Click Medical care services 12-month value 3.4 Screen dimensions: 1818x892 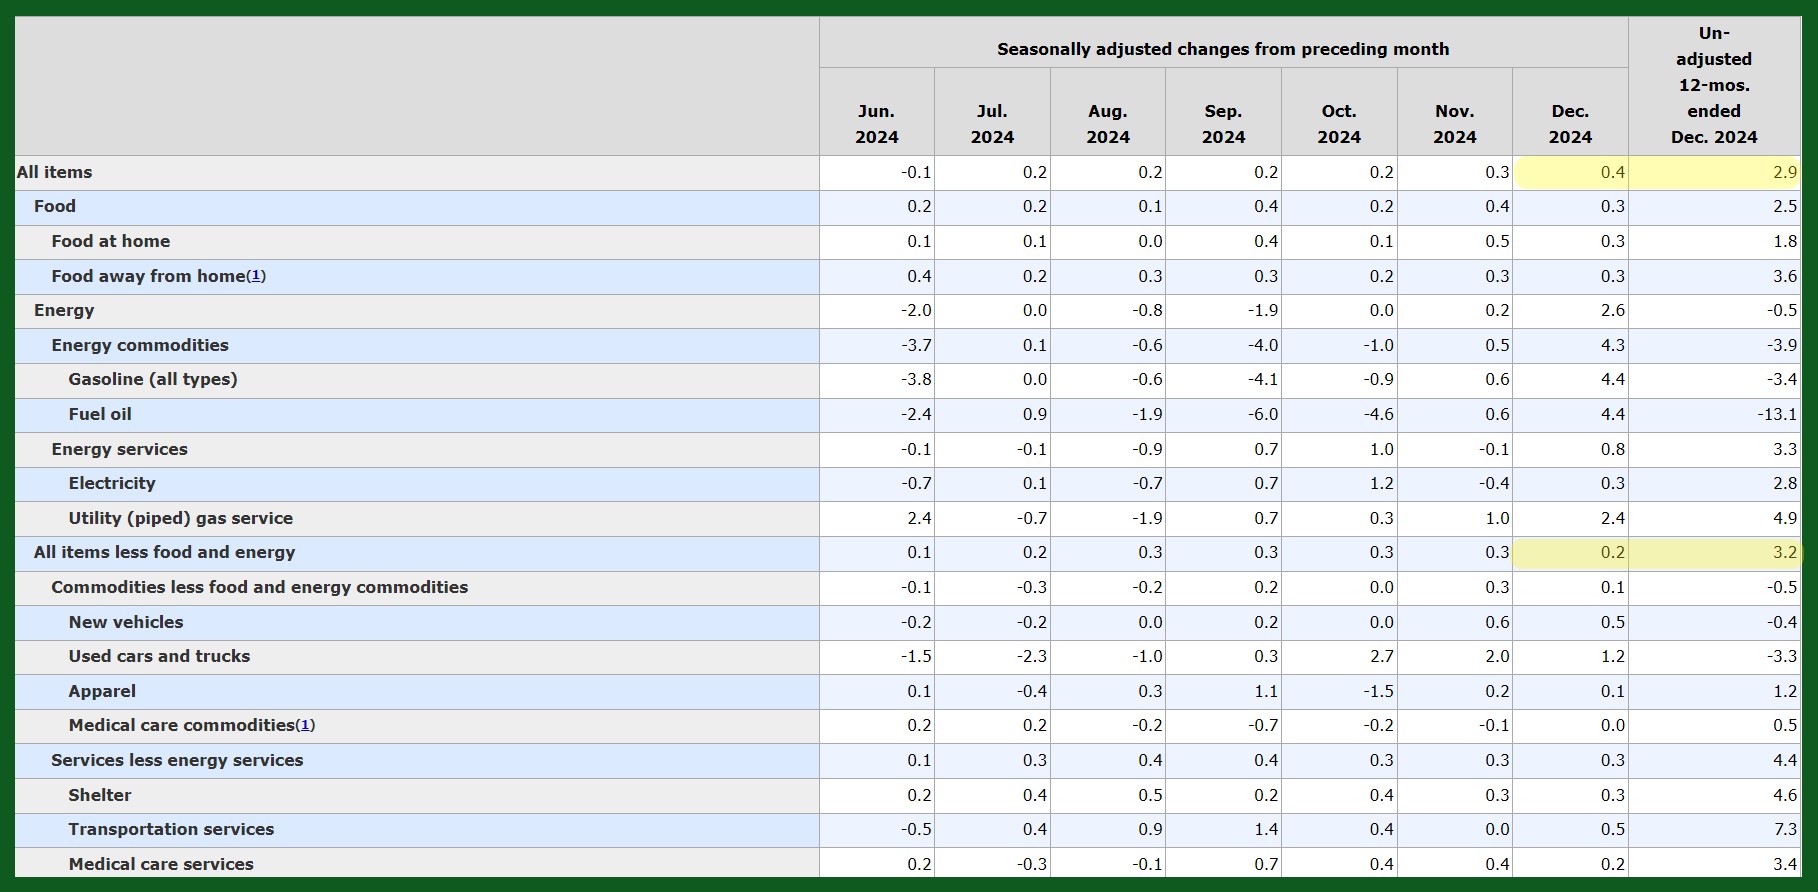pyautogui.click(x=1785, y=864)
